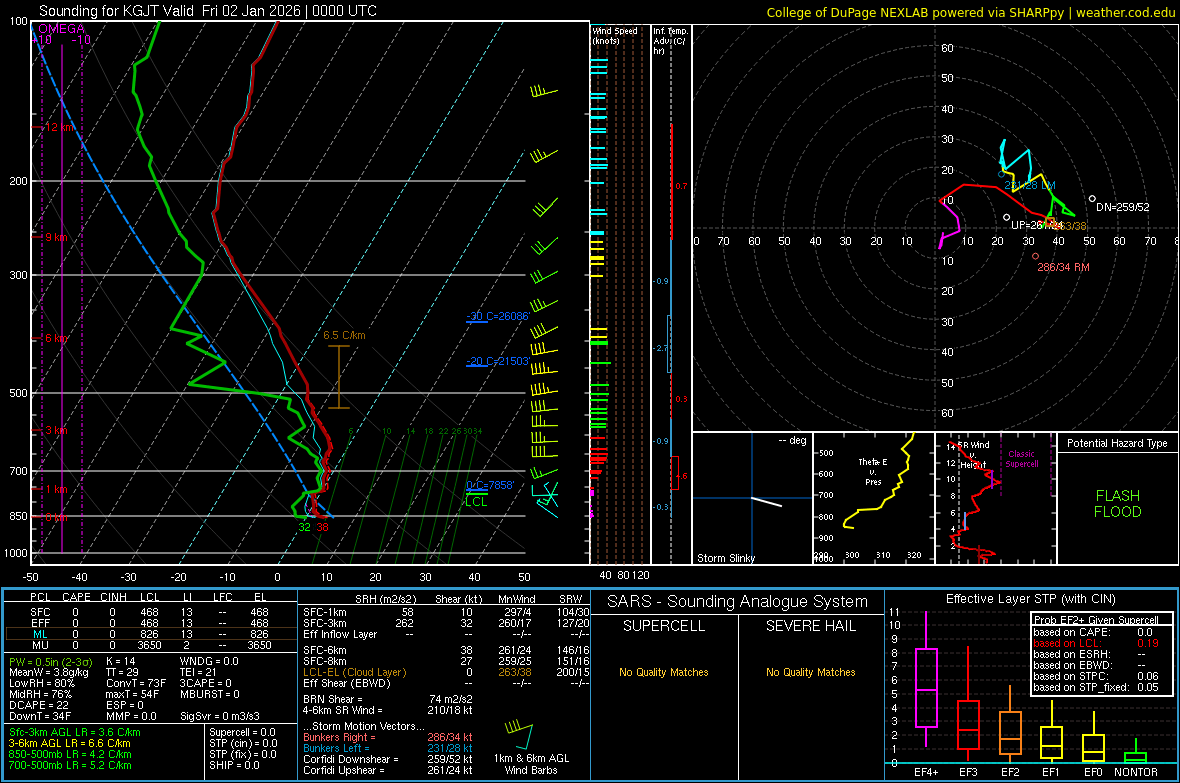Viewport: 1180px width, 783px height.
Task: Click the SFC-6km shear row
Action: [x=446, y=650]
